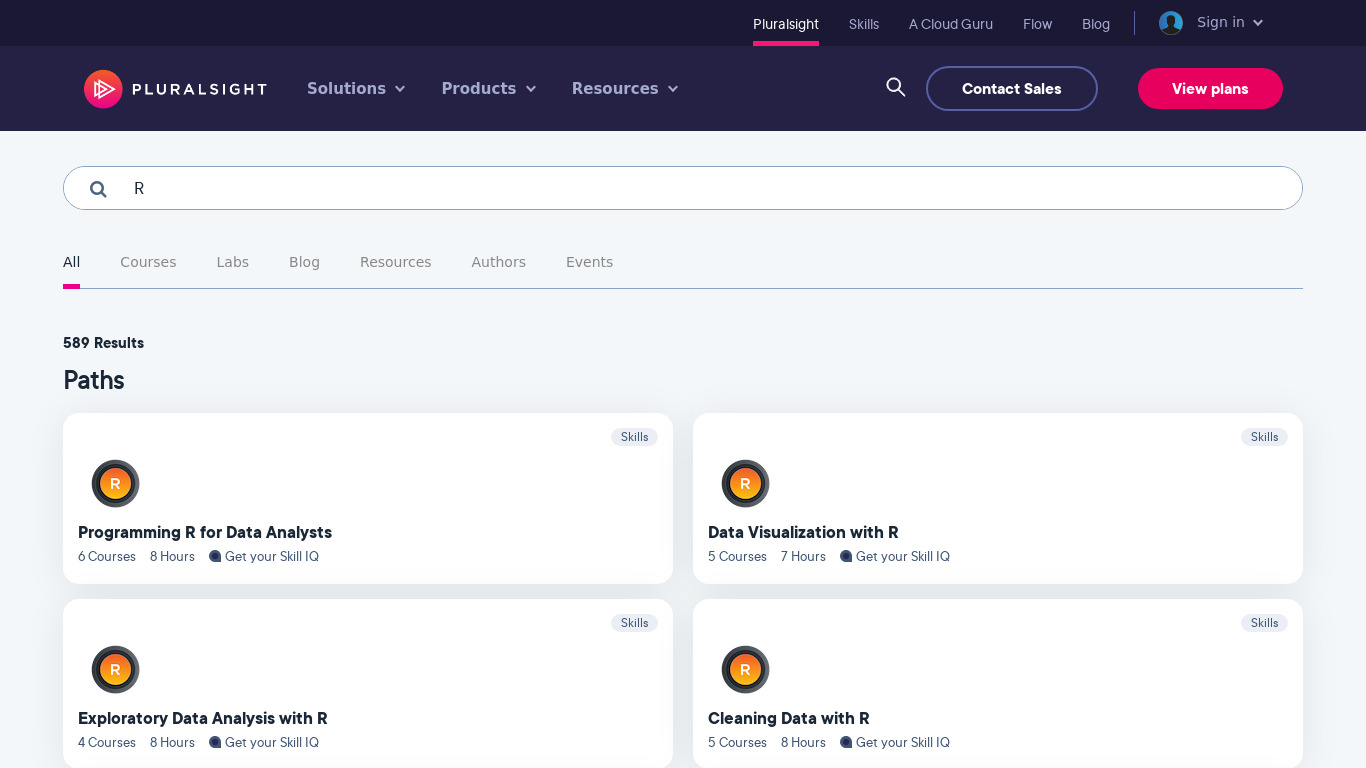
Task: Switch to the Resources results tab
Action: (x=396, y=262)
